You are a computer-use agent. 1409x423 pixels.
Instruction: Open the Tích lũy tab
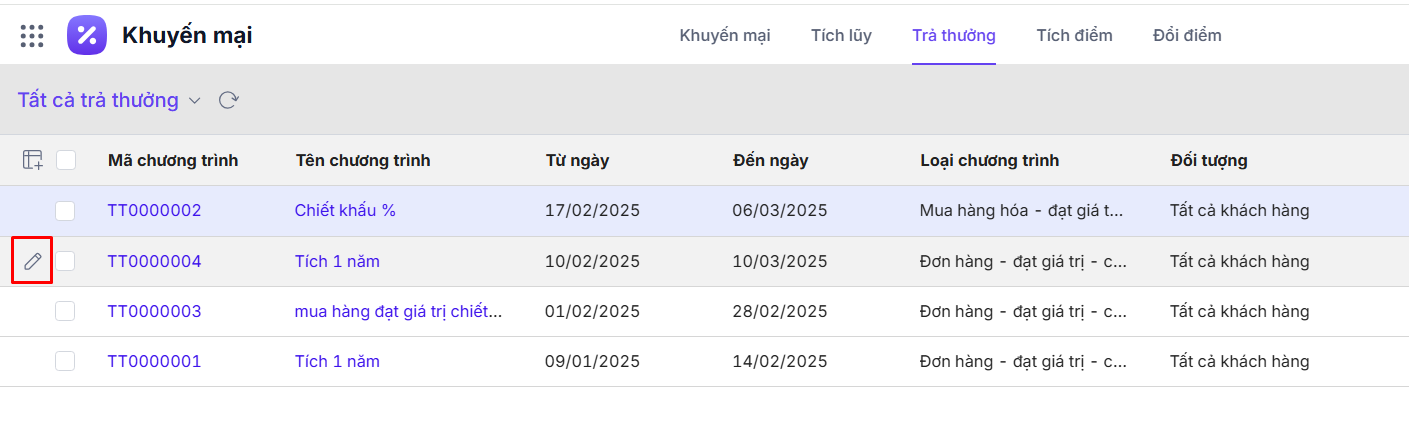[x=841, y=36]
